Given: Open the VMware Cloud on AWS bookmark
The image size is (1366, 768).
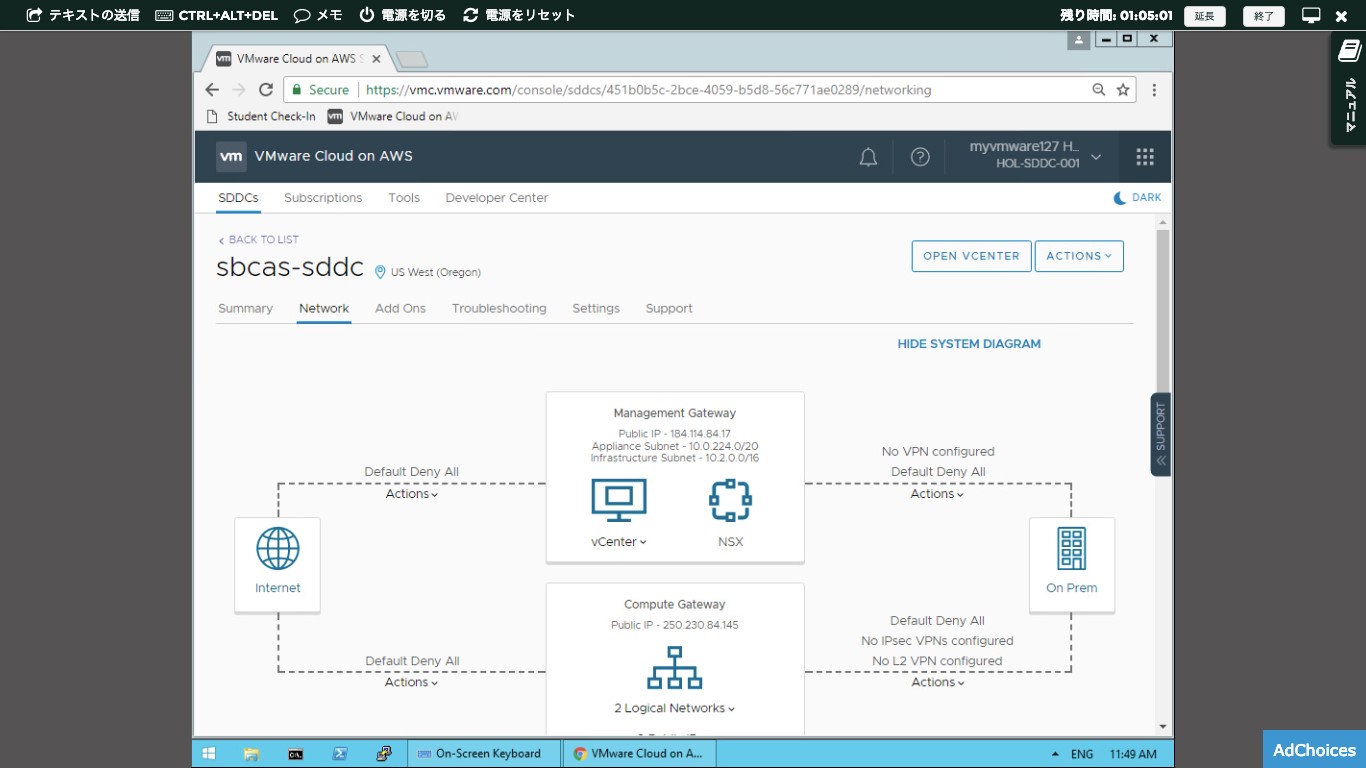Looking at the screenshot, I should (393, 116).
